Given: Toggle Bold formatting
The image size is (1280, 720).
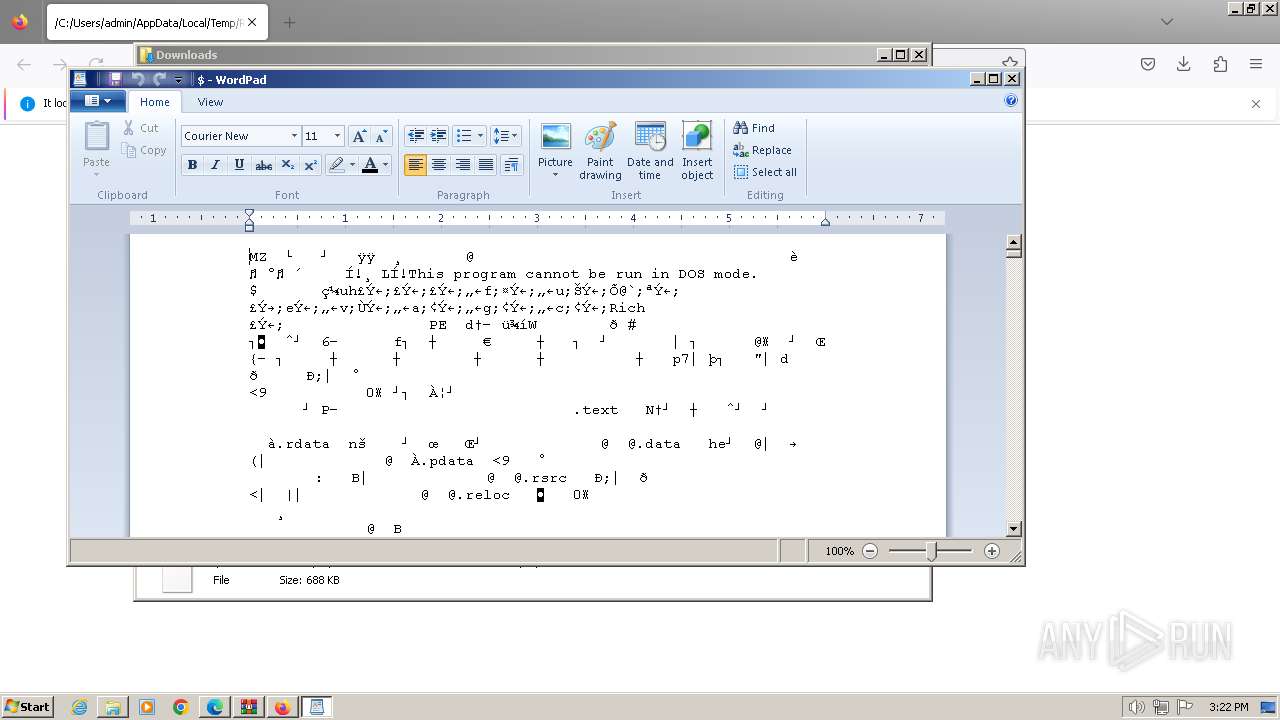Looking at the screenshot, I should point(192,165).
